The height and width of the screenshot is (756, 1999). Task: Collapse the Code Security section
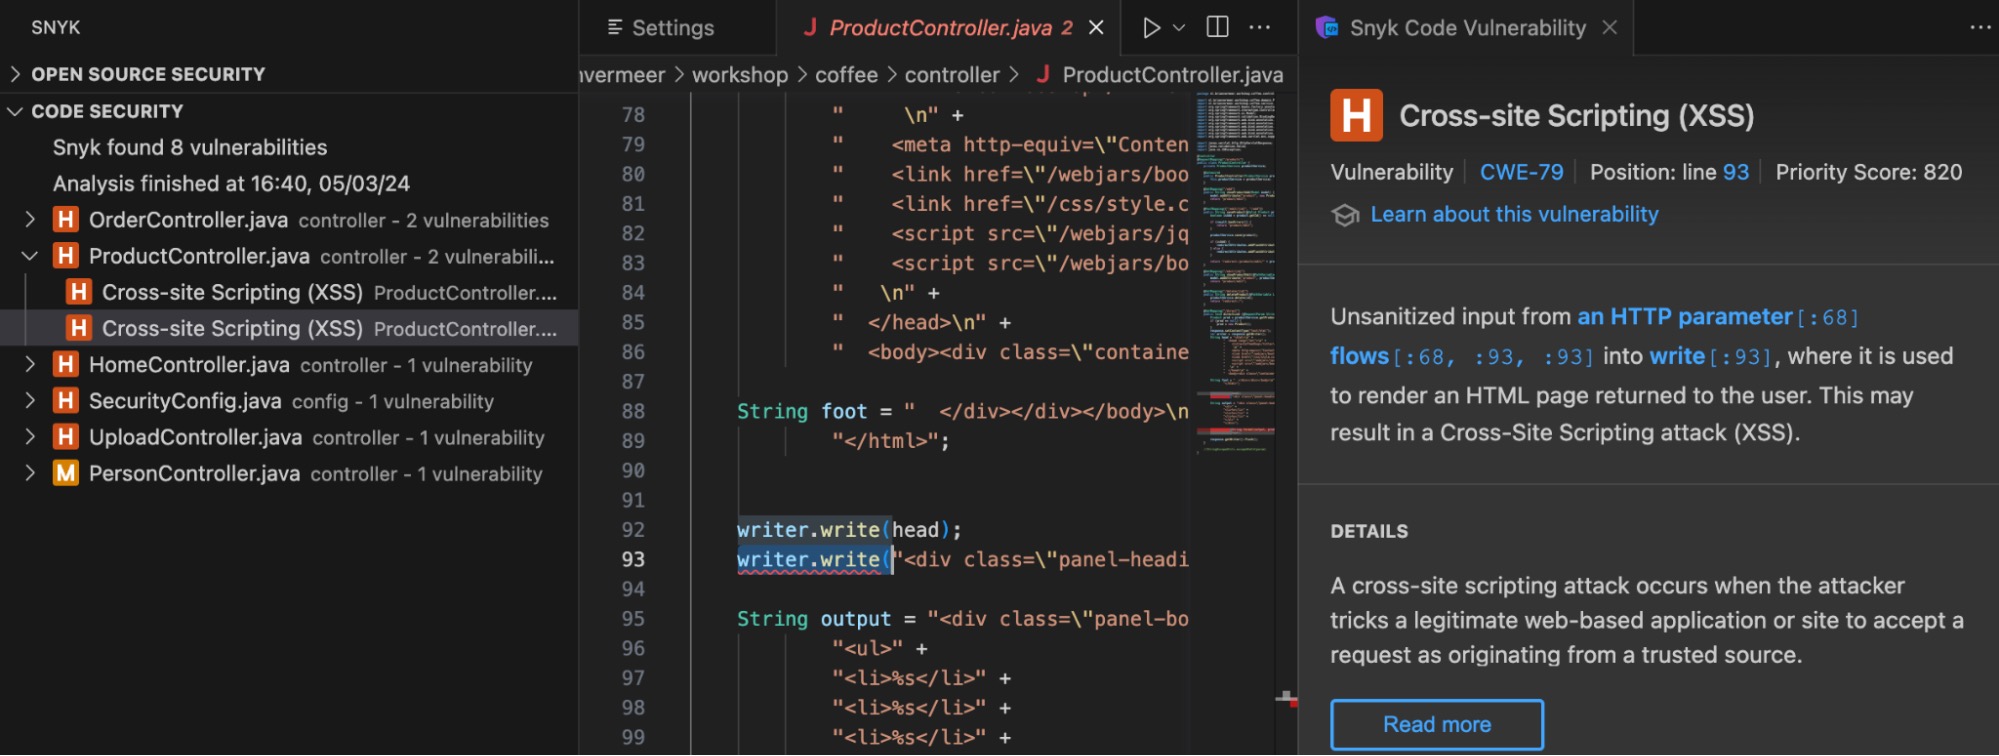pos(15,111)
